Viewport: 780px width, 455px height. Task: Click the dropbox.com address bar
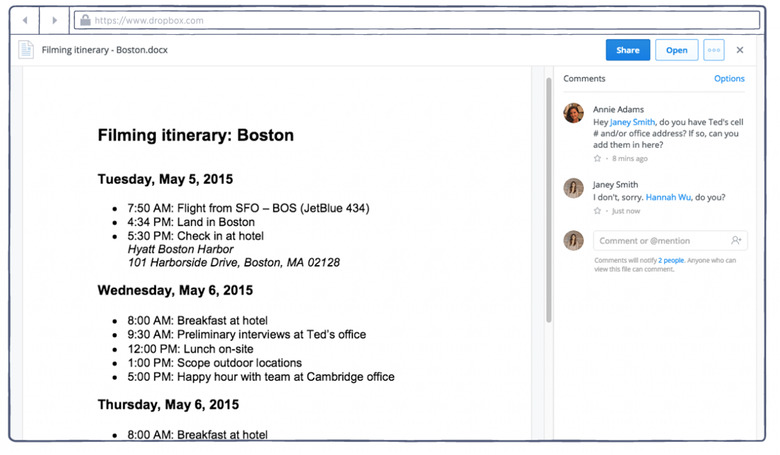tap(417, 20)
